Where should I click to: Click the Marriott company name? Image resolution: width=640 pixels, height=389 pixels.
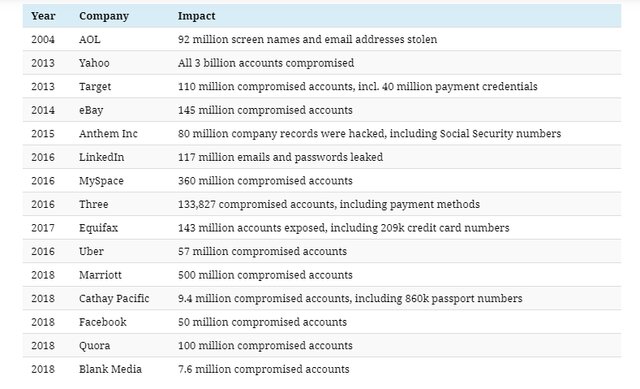click(x=100, y=275)
